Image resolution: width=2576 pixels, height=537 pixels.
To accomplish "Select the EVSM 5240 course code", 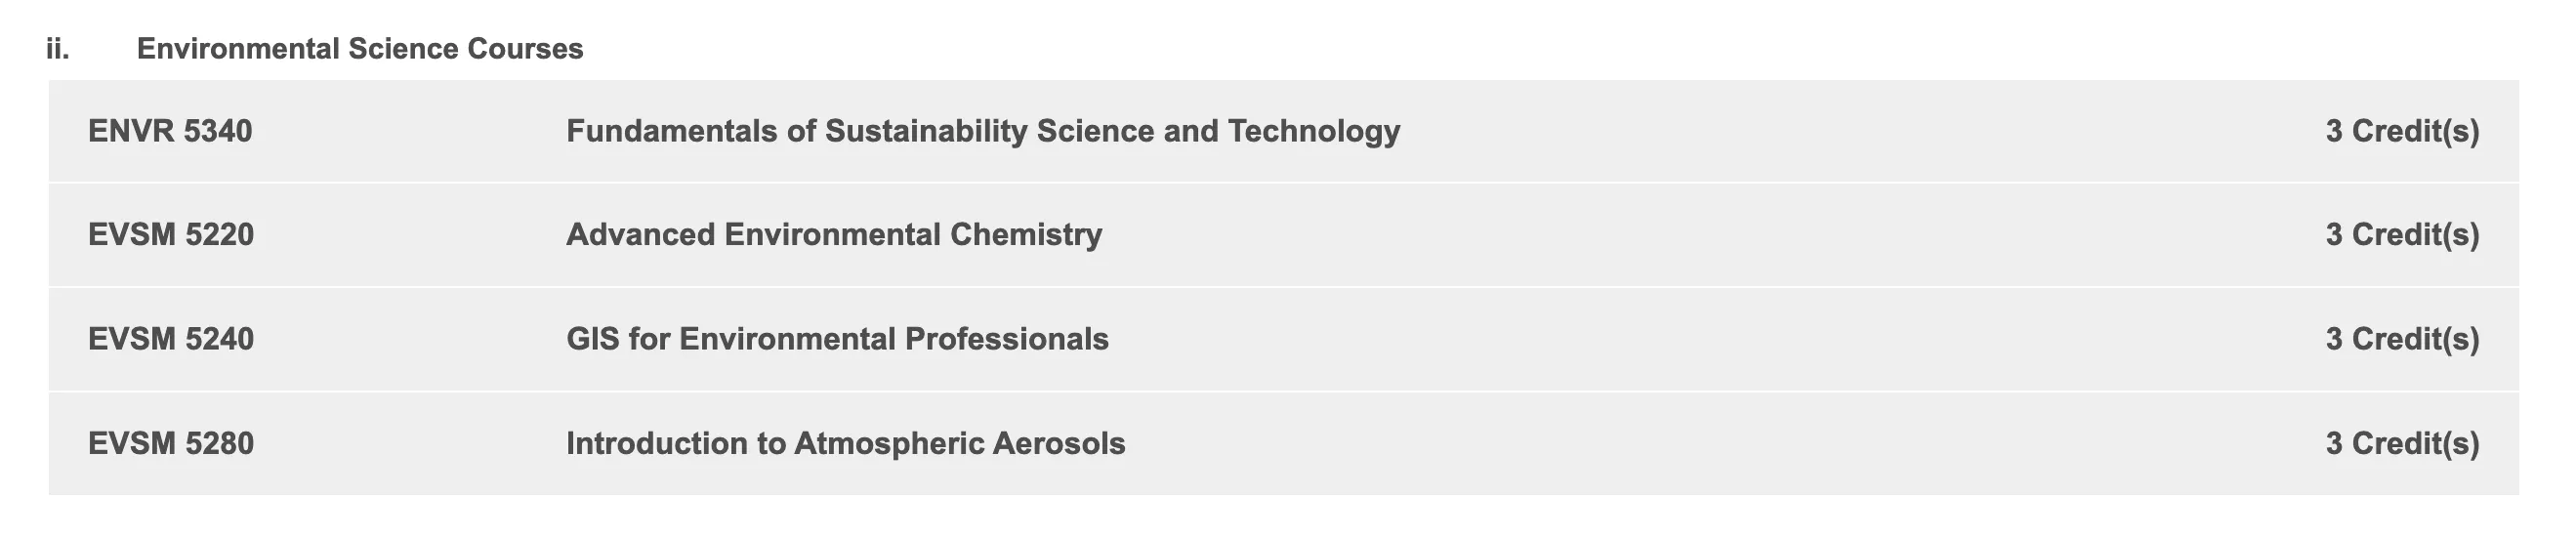I will tap(171, 339).
